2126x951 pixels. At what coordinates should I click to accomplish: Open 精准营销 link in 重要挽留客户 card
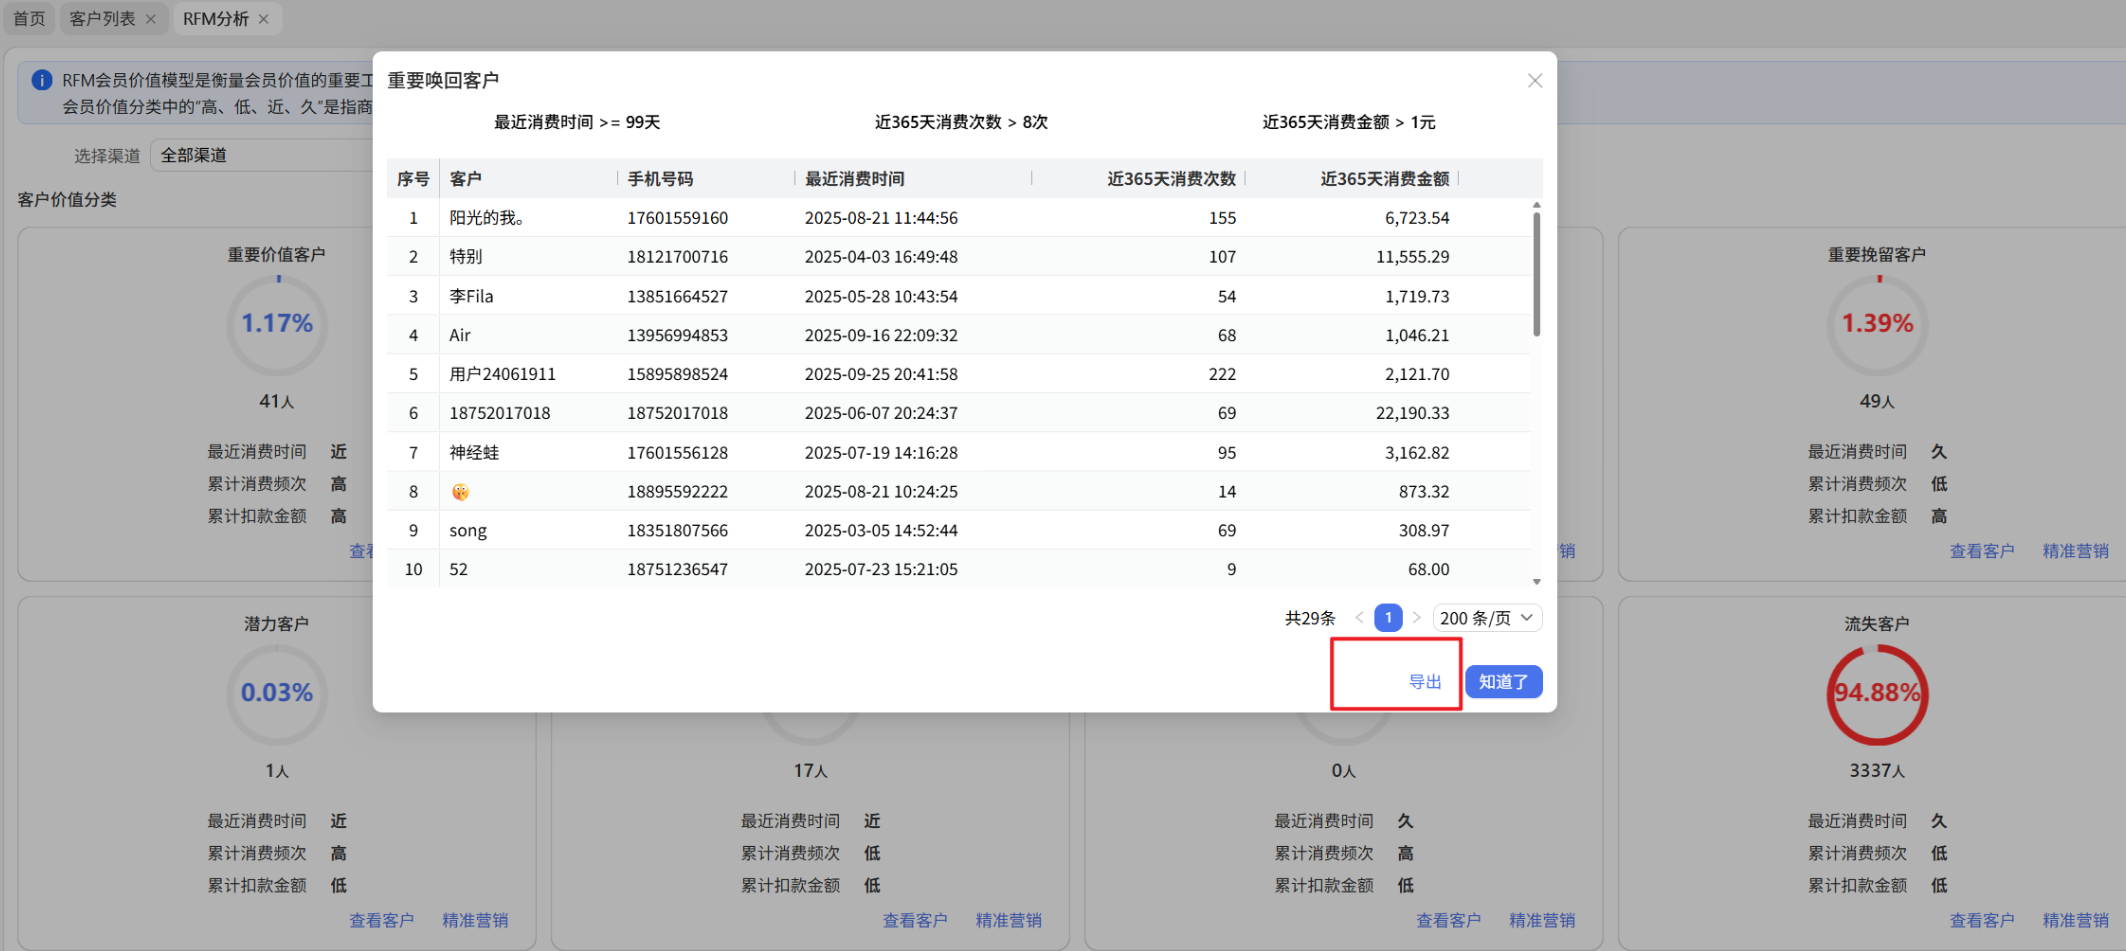click(2075, 551)
